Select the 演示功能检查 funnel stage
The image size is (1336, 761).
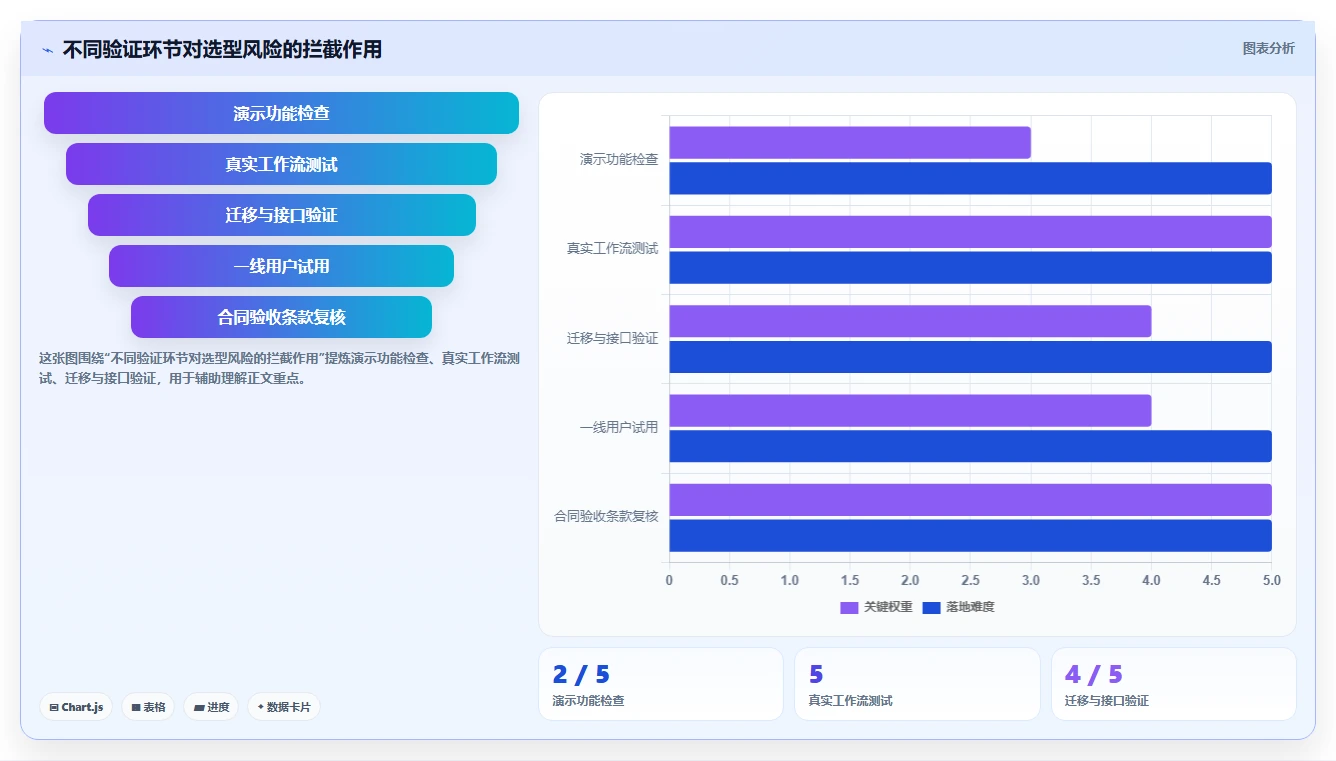point(281,113)
